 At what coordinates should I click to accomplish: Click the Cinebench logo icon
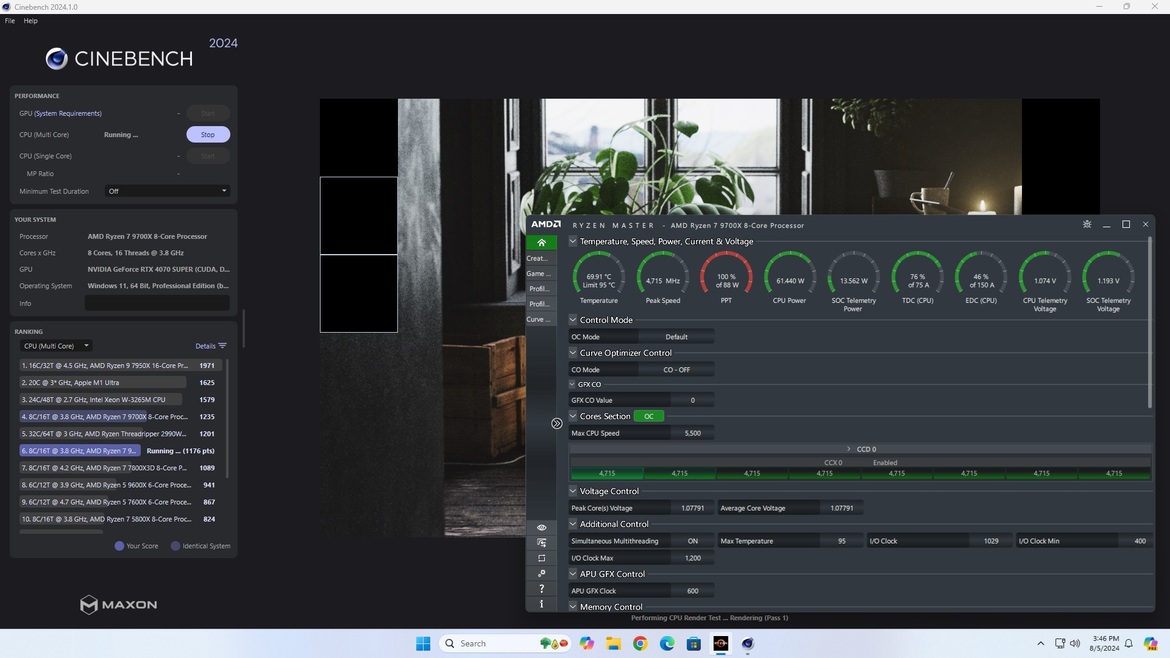57,58
